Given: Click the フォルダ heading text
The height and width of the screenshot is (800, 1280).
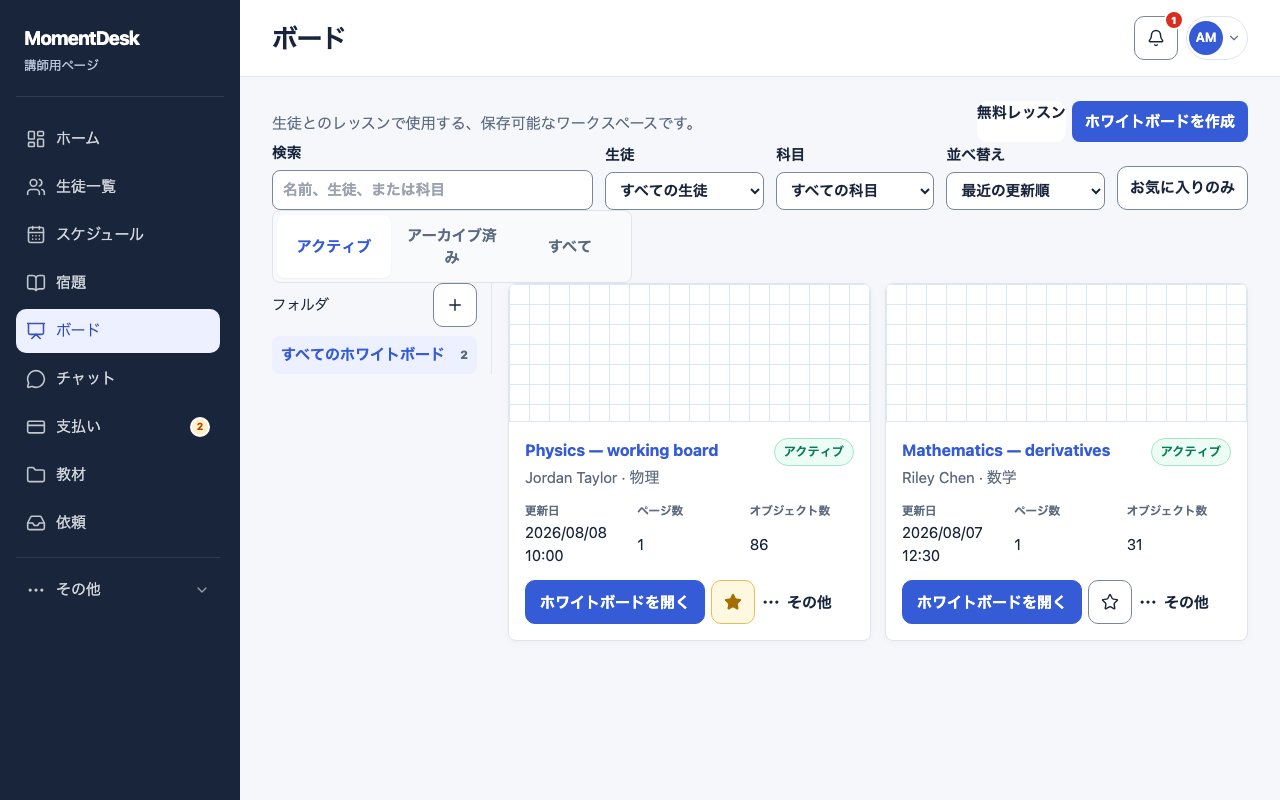Looking at the screenshot, I should [x=300, y=304].
